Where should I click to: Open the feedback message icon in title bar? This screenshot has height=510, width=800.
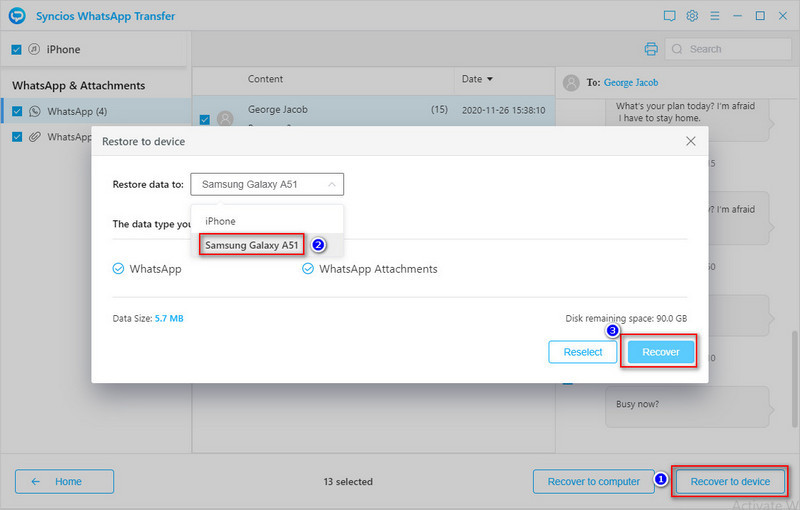point(669,16)
